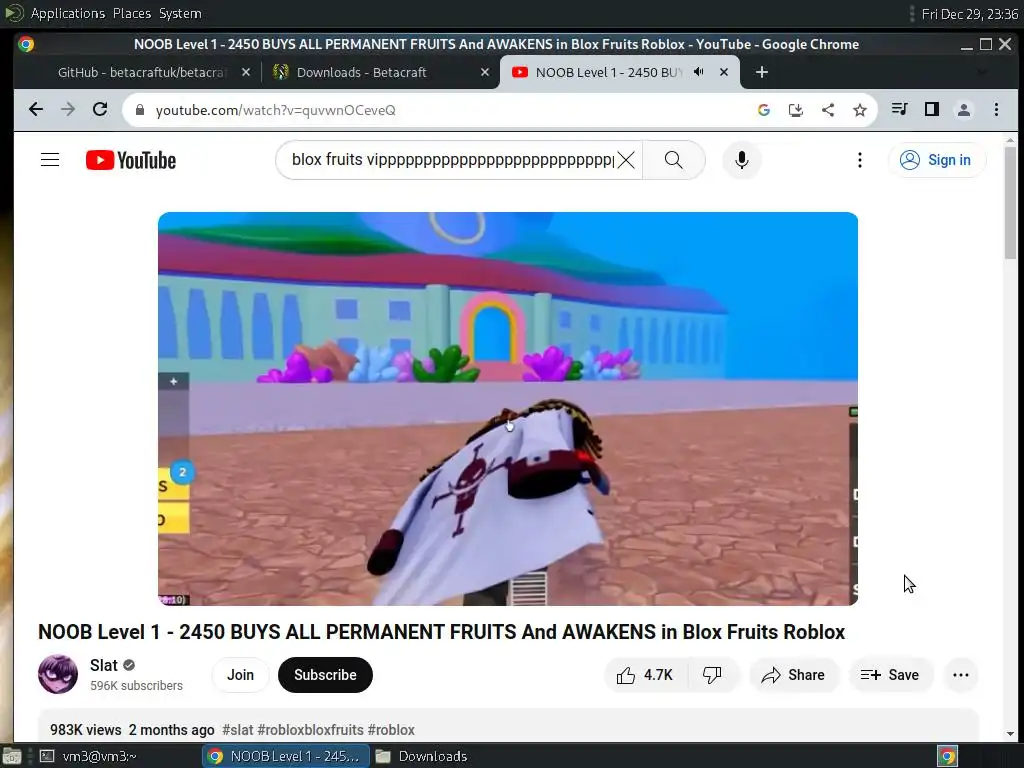The image size is (1024, 768).
Task: Save video to a playlist
Action: click(890, 675)
